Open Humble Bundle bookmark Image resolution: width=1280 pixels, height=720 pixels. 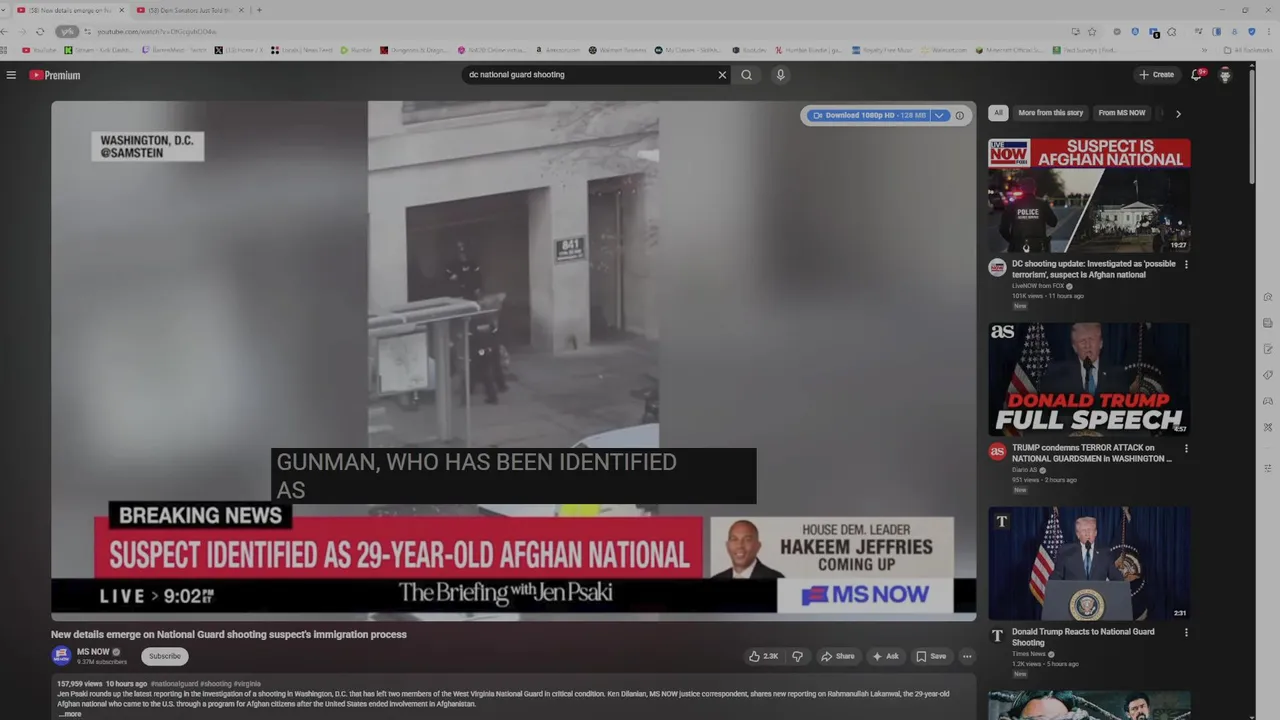(x=809, y=50)
